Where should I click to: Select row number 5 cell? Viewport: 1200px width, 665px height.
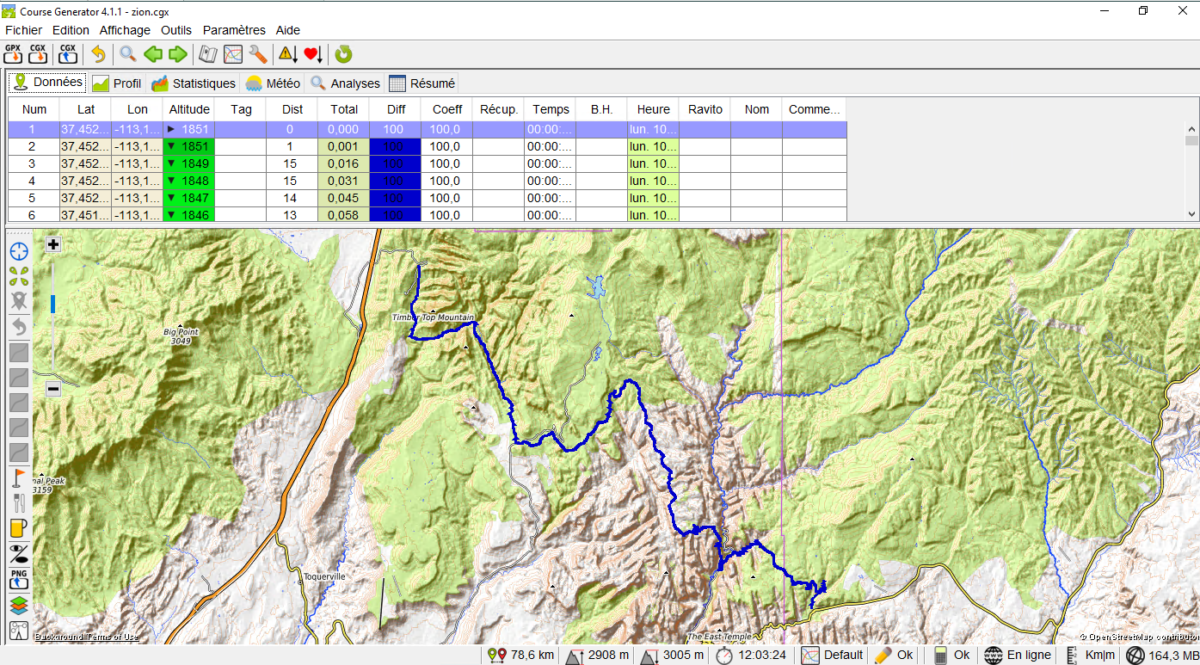coord(33,197)
